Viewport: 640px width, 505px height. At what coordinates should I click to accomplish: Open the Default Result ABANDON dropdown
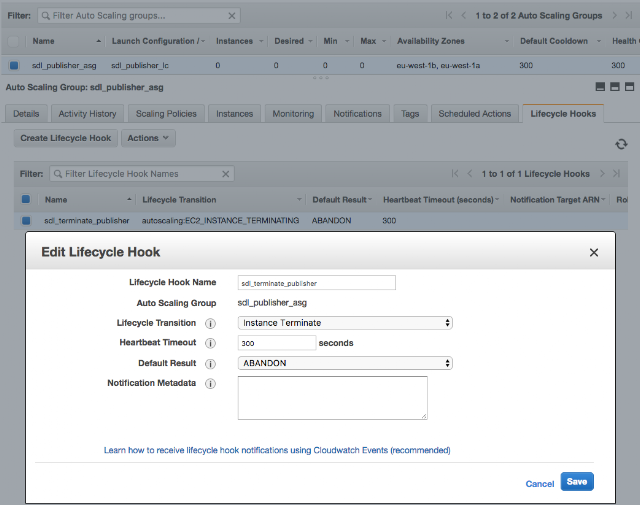pyautogui.click(x=345, y=363)
